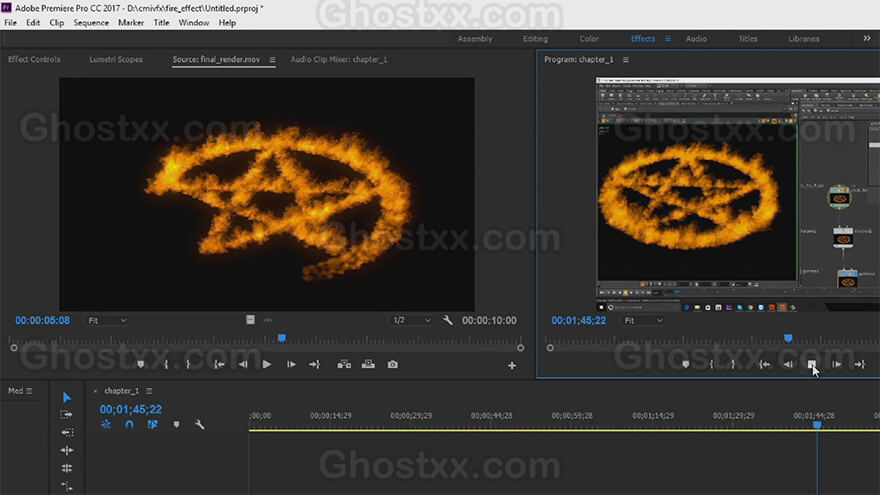
Task: Open the Marker menu
Action: point(131,23)
